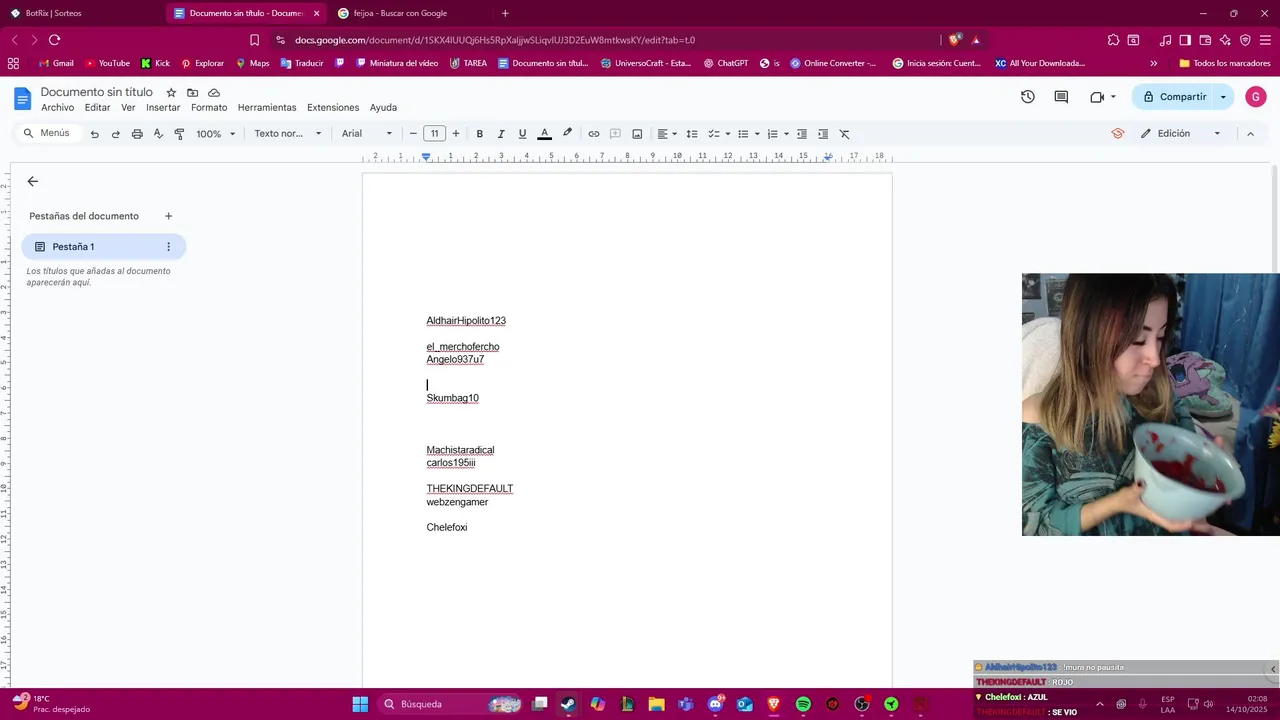The image size is (1280, 720).
Task: Toggle italic formatting
Action: 501,134
